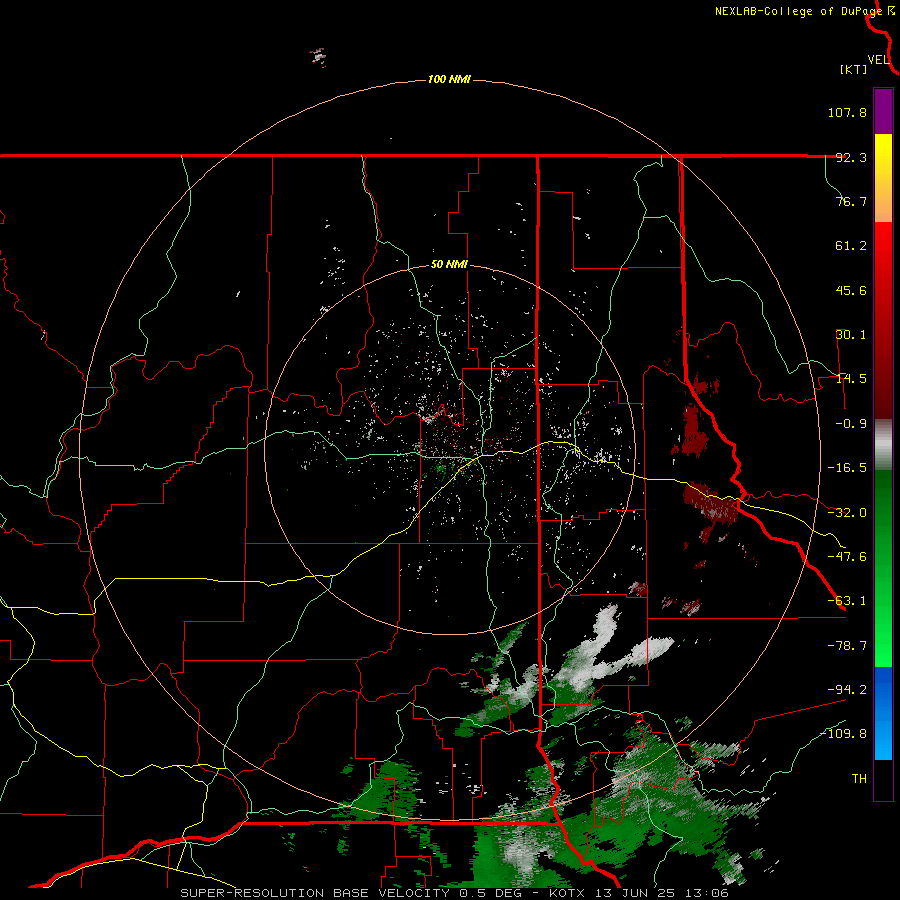Viewport: 900px width, 900px height.
Task: Pick the orange segment of color bar
Action: click(883, 200)
